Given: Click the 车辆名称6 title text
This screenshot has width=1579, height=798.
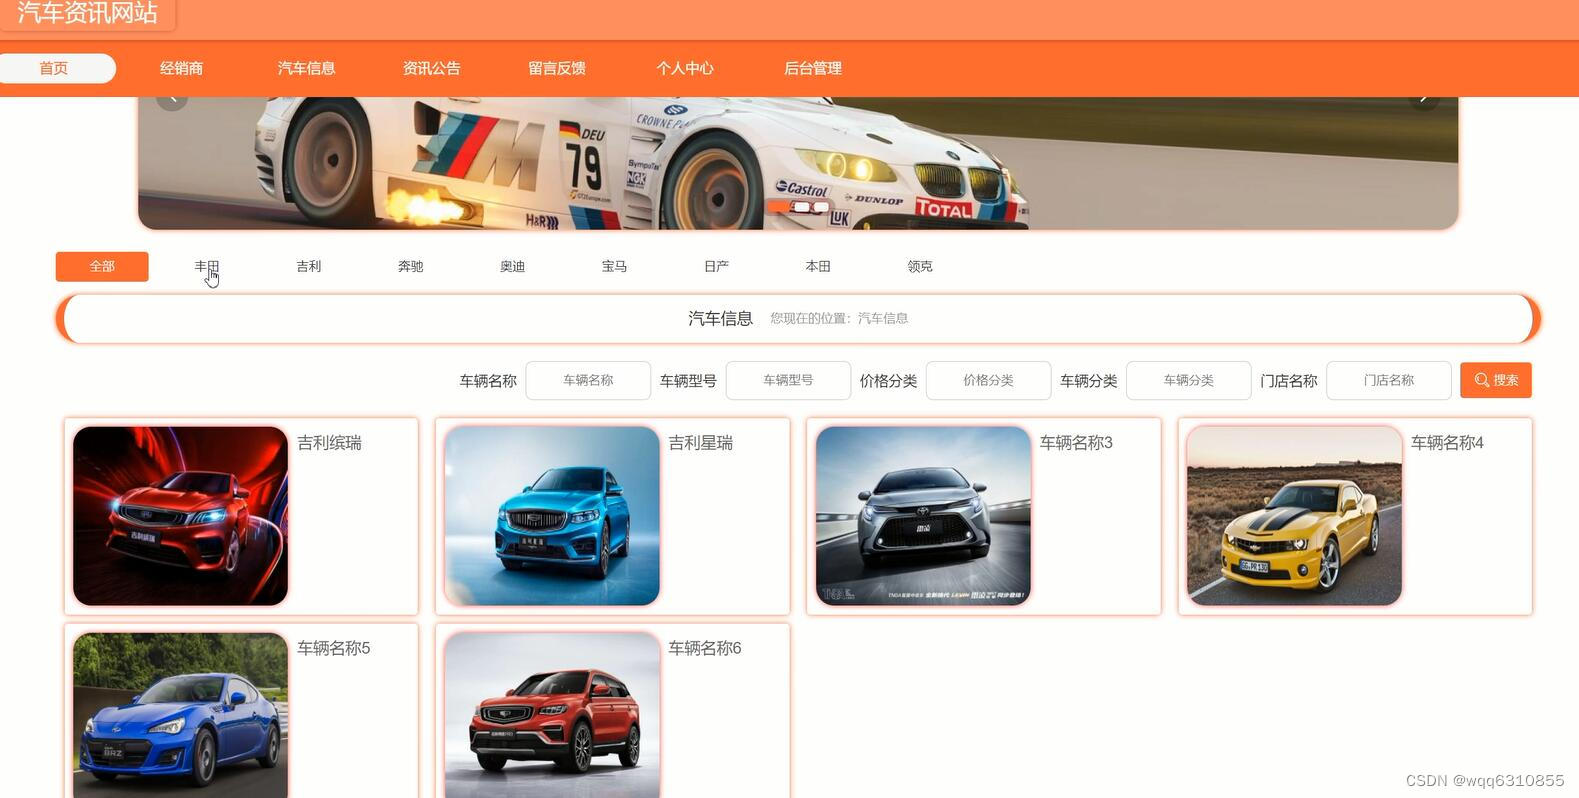Looking at the screenshot, I should [705, 648].
